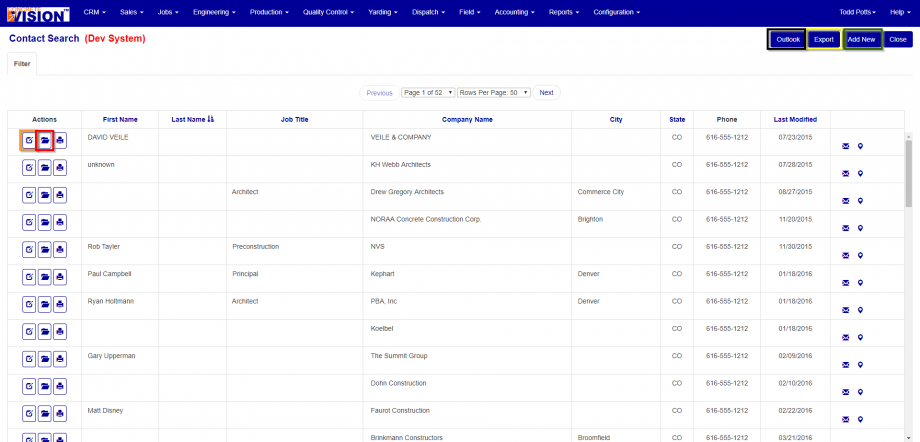Expand the Yarding dropdown menu
The image size is (920, 442).
tap(383, 12)
